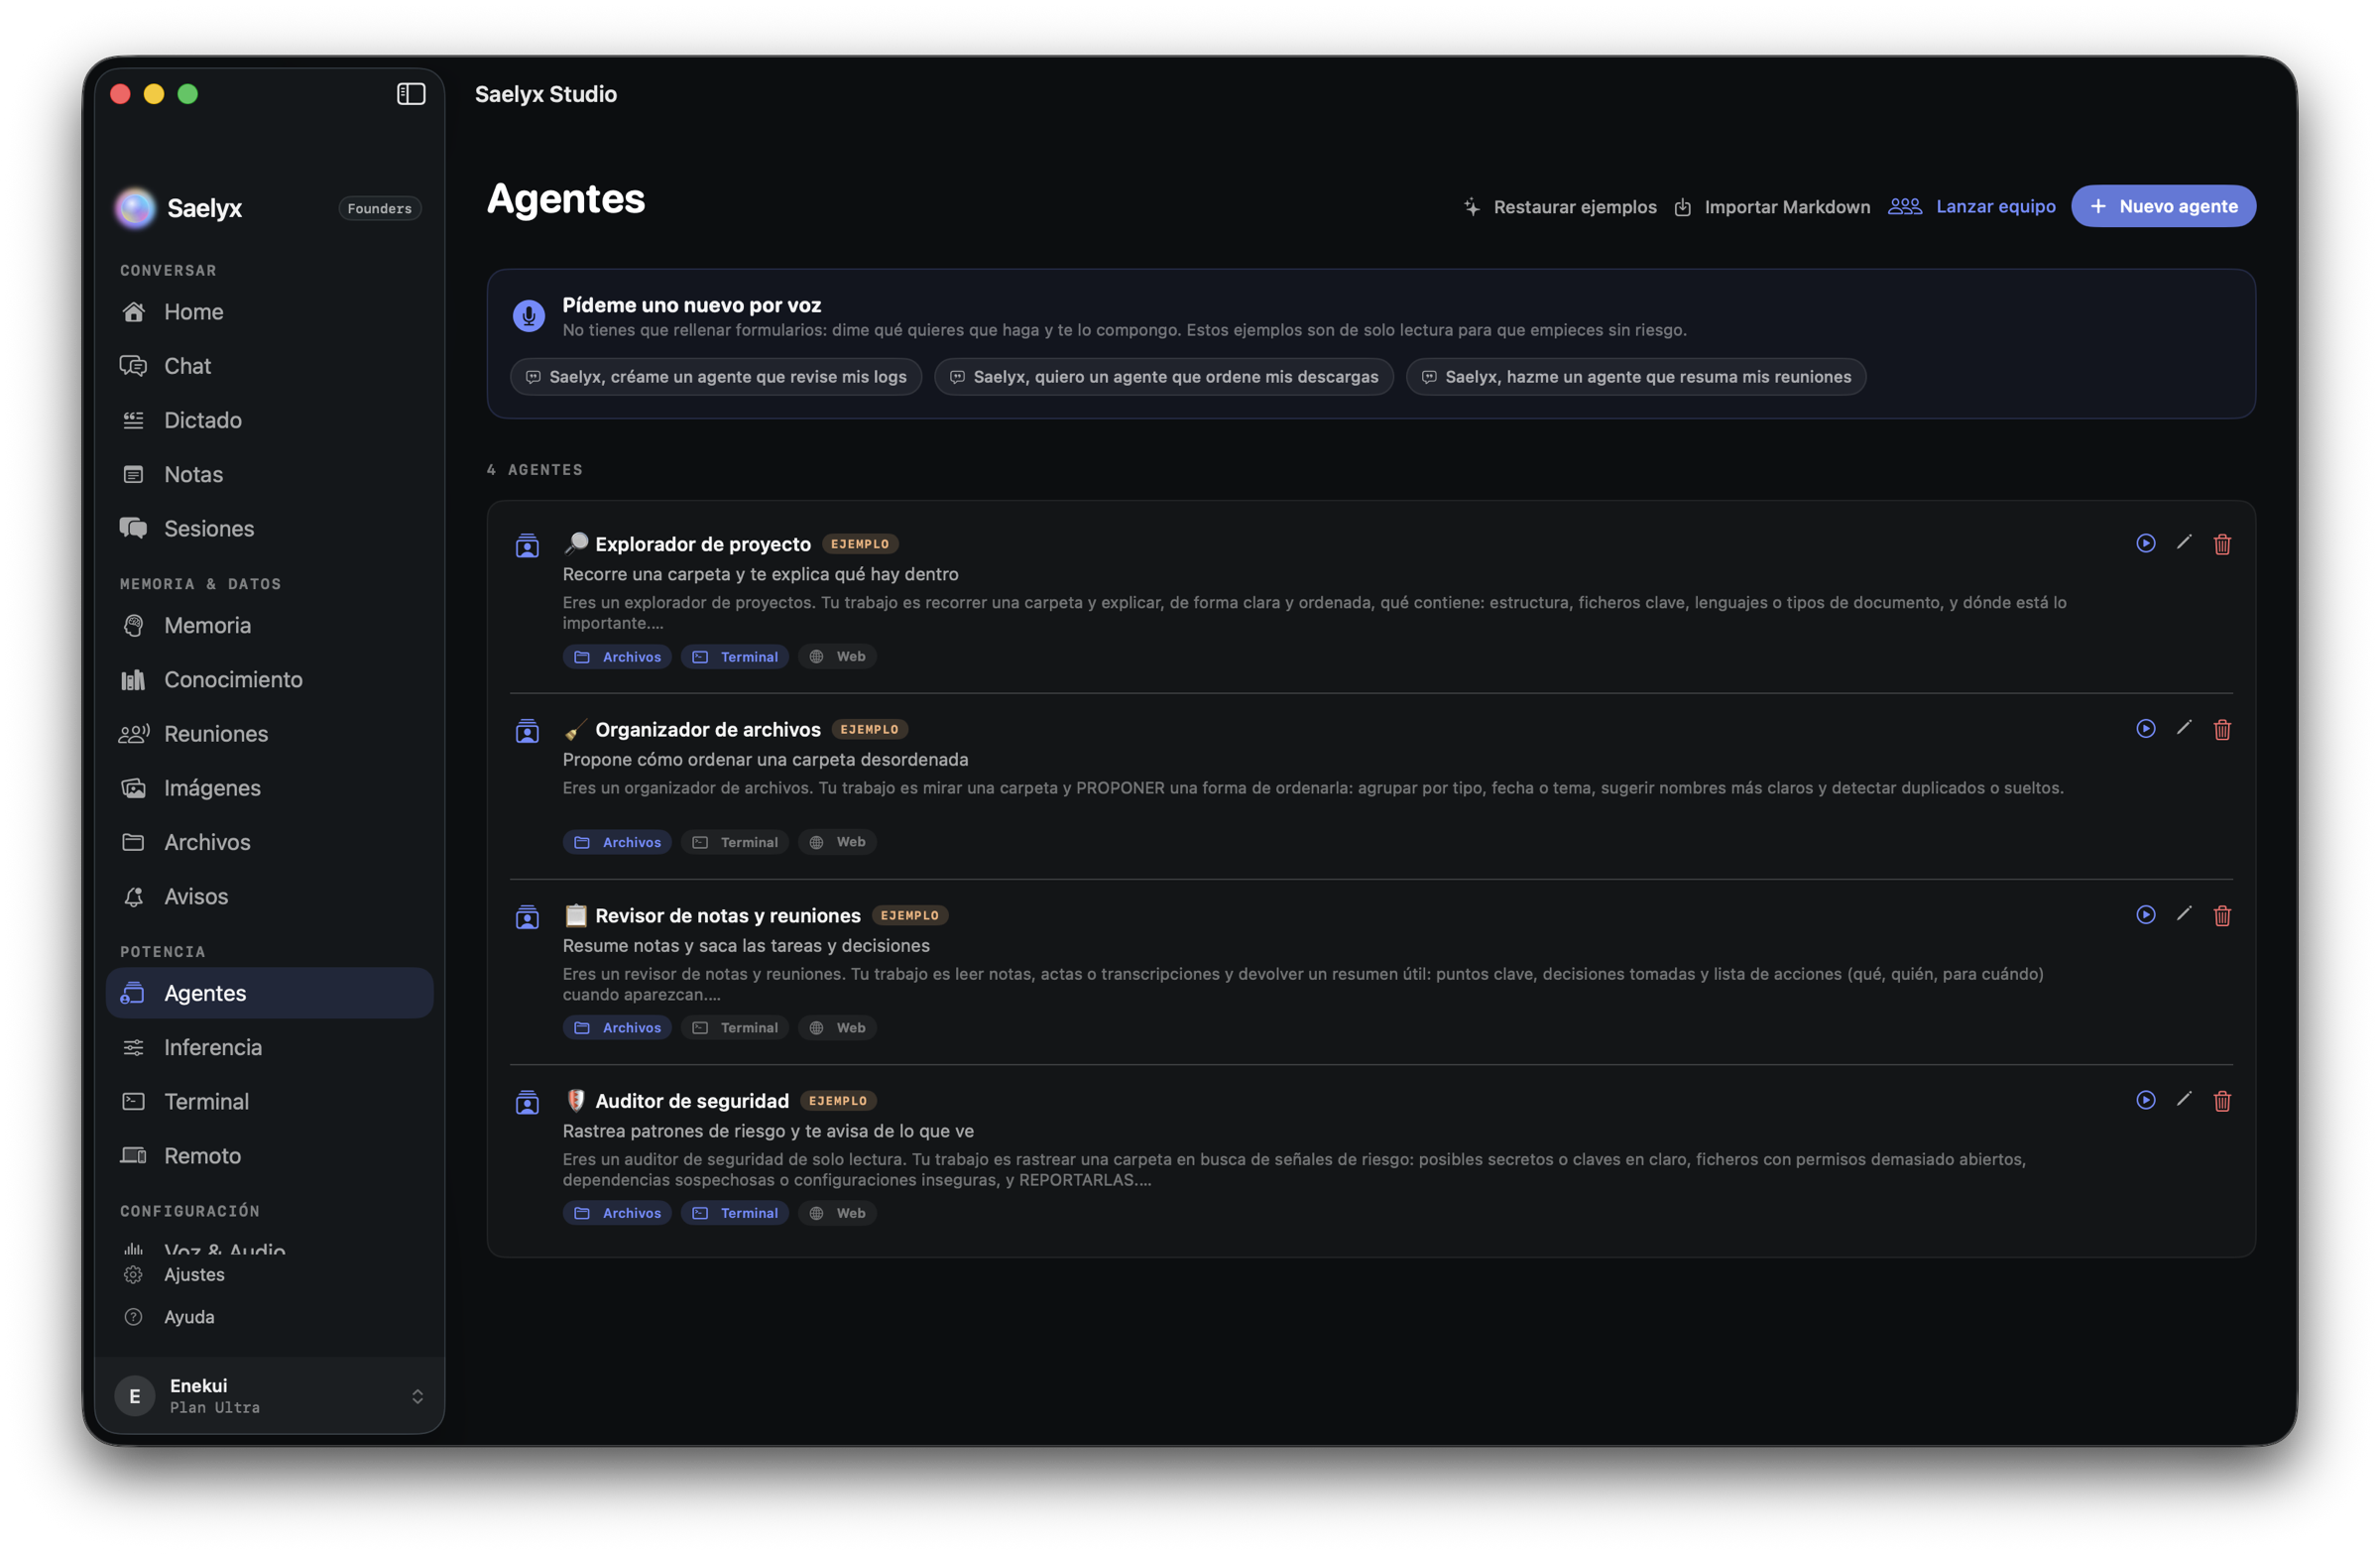Open Notas from the sidebar

coord(269,474)
